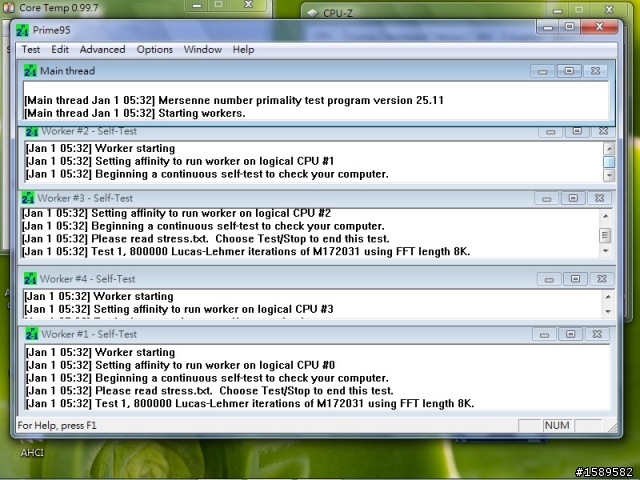Image resolution: width=640 pixels, height=480 pixels.
Task: Click NUM indicator in status bar
Action: point(557,425)
